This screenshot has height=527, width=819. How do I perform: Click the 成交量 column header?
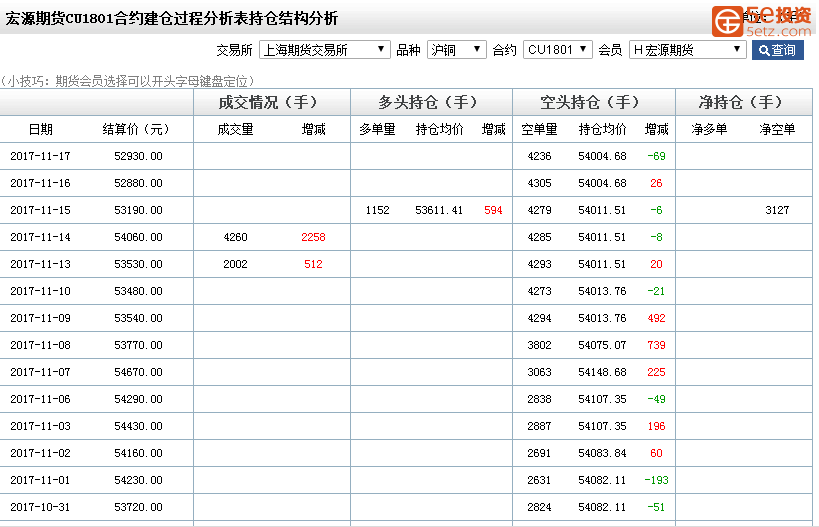235,129
